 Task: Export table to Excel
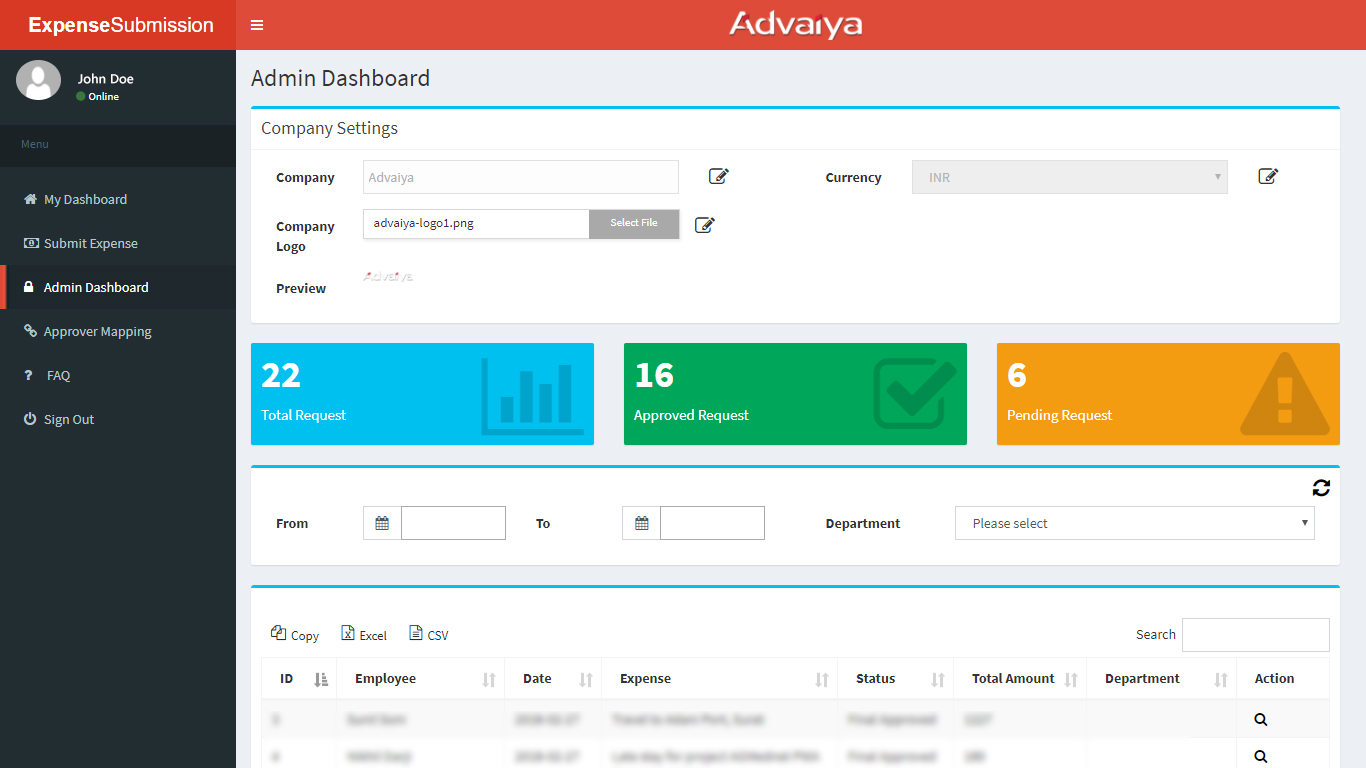pos(364,634)
